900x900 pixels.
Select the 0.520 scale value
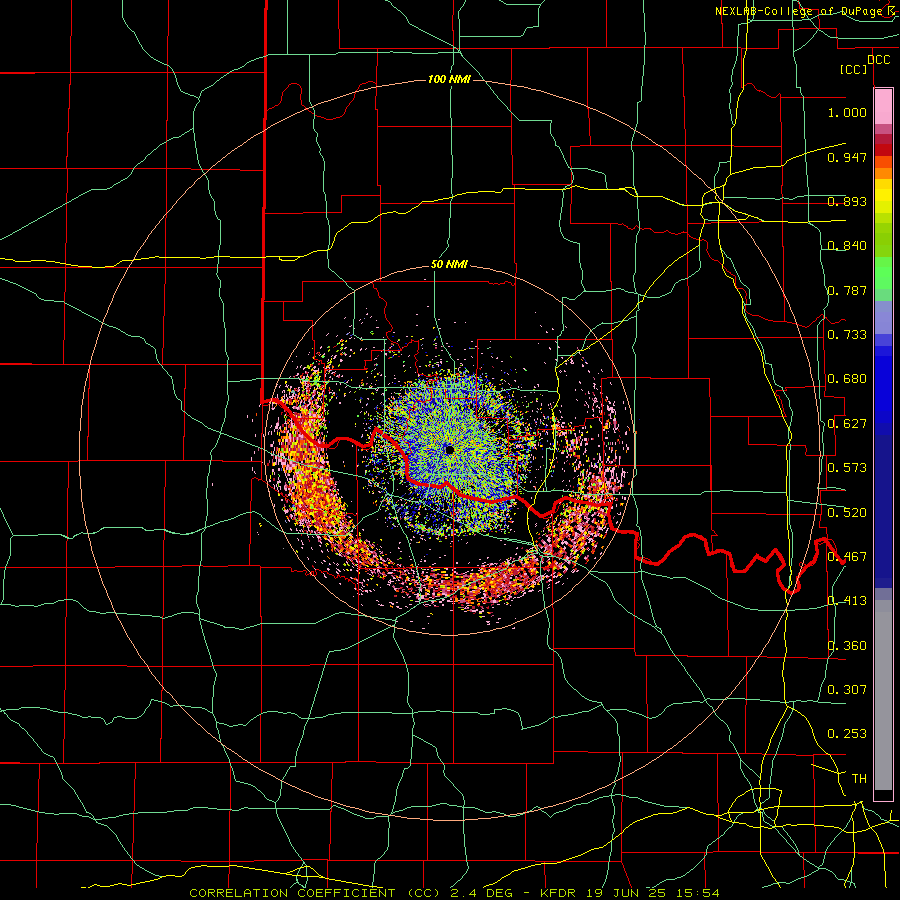[847, 513]
